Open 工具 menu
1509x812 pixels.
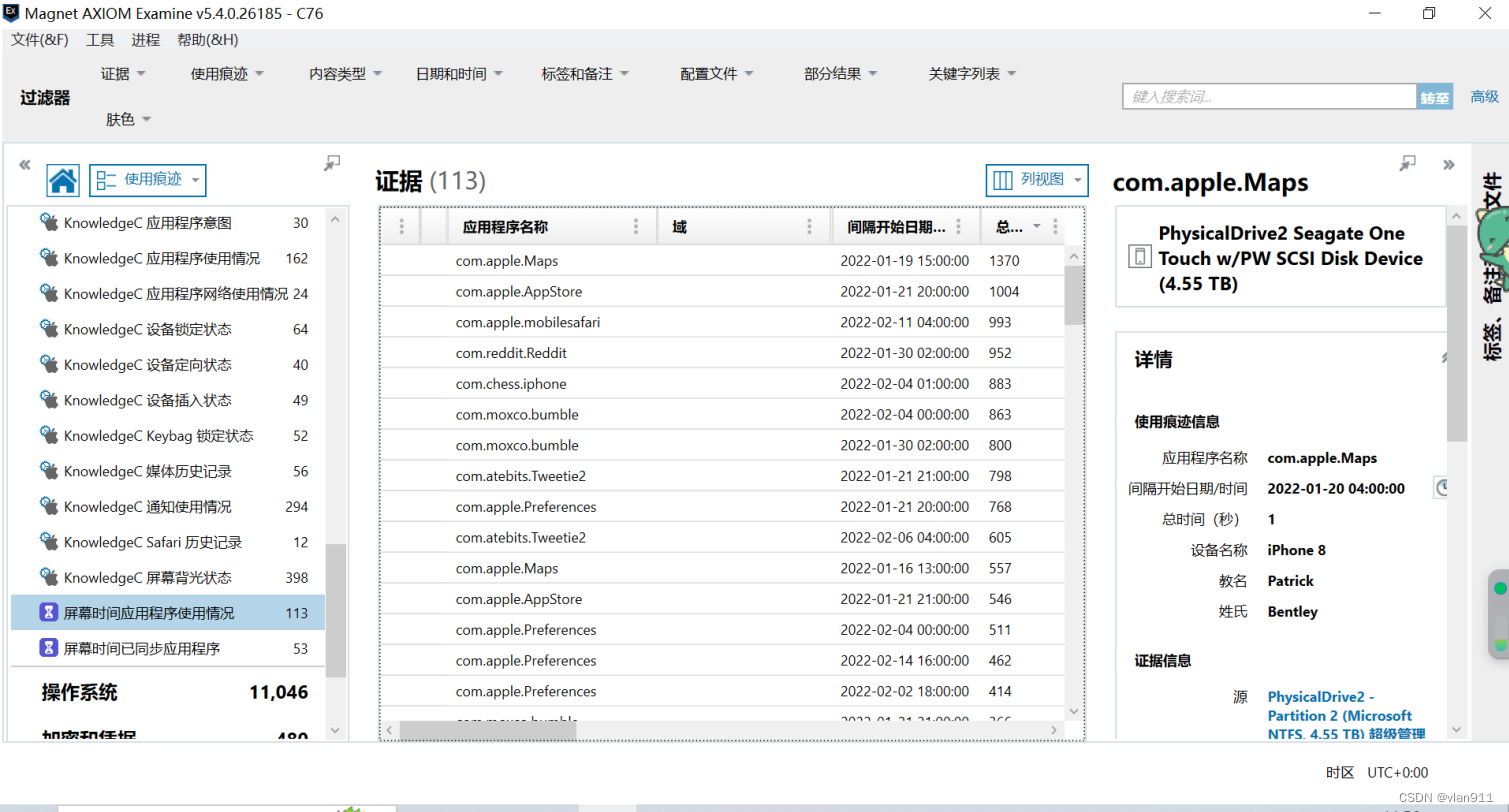coord(100,40)
